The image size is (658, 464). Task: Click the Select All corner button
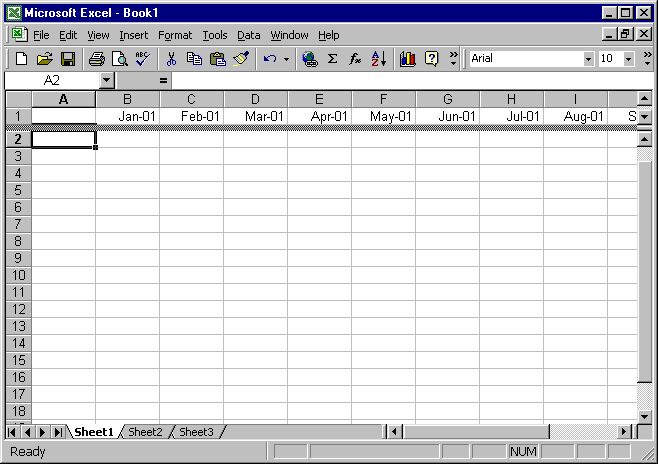tap(18, 99)
